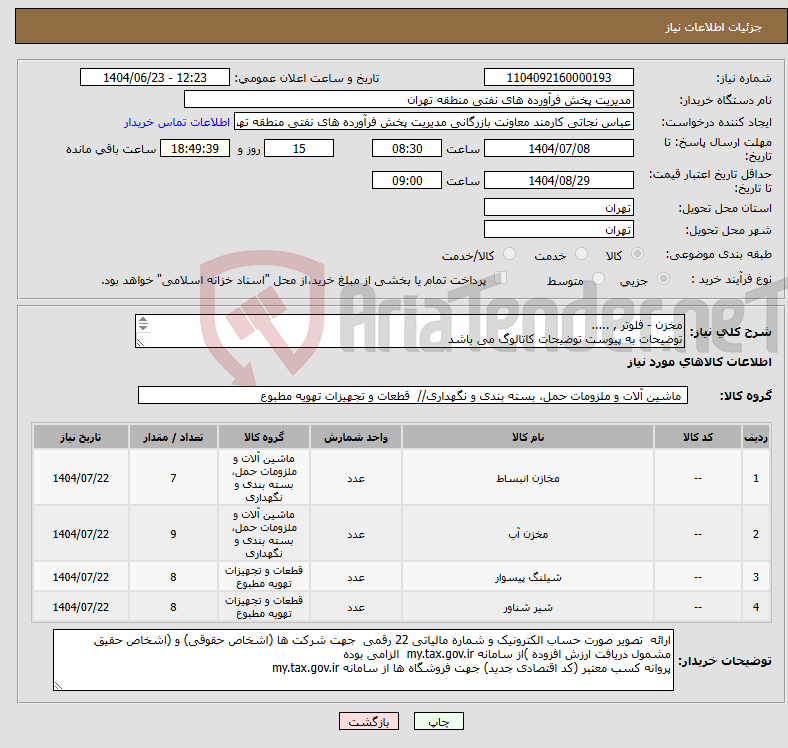788x748 pixels.
Task: Click the عدد unit in the مخزن آب row
Action: [356, 534]
